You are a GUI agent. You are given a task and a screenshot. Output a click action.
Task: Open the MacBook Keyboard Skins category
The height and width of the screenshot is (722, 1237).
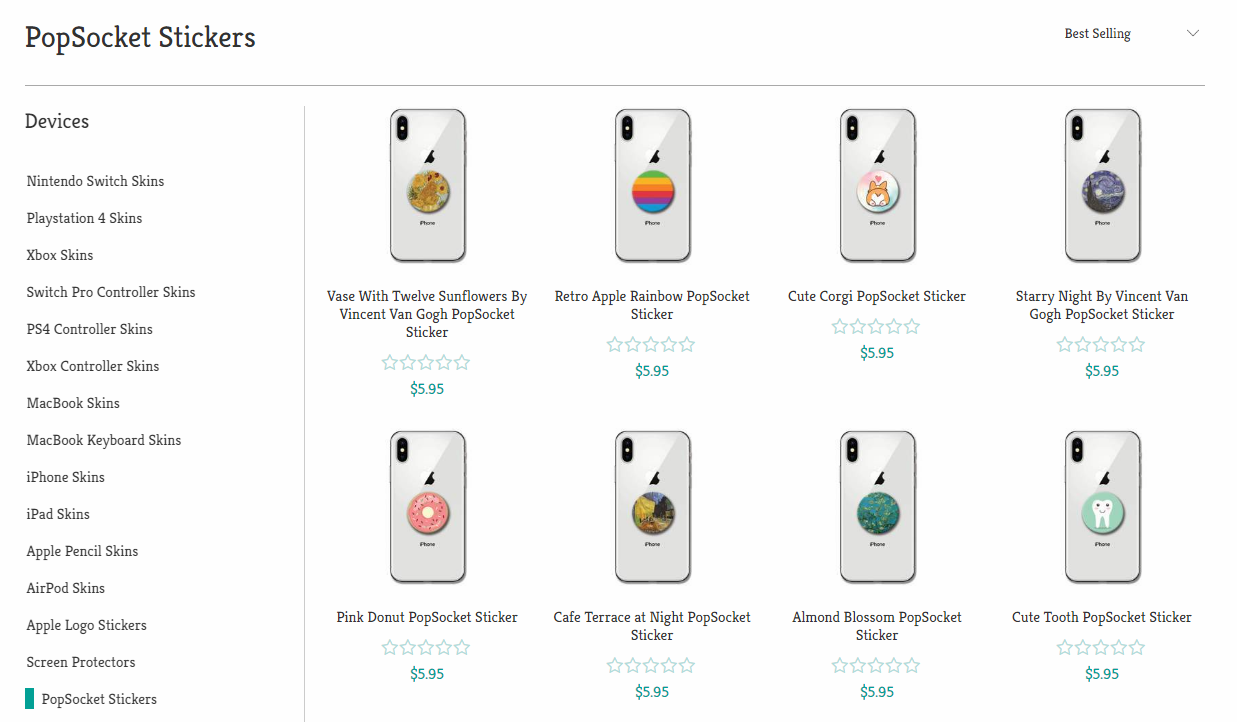tap(104, 440)
